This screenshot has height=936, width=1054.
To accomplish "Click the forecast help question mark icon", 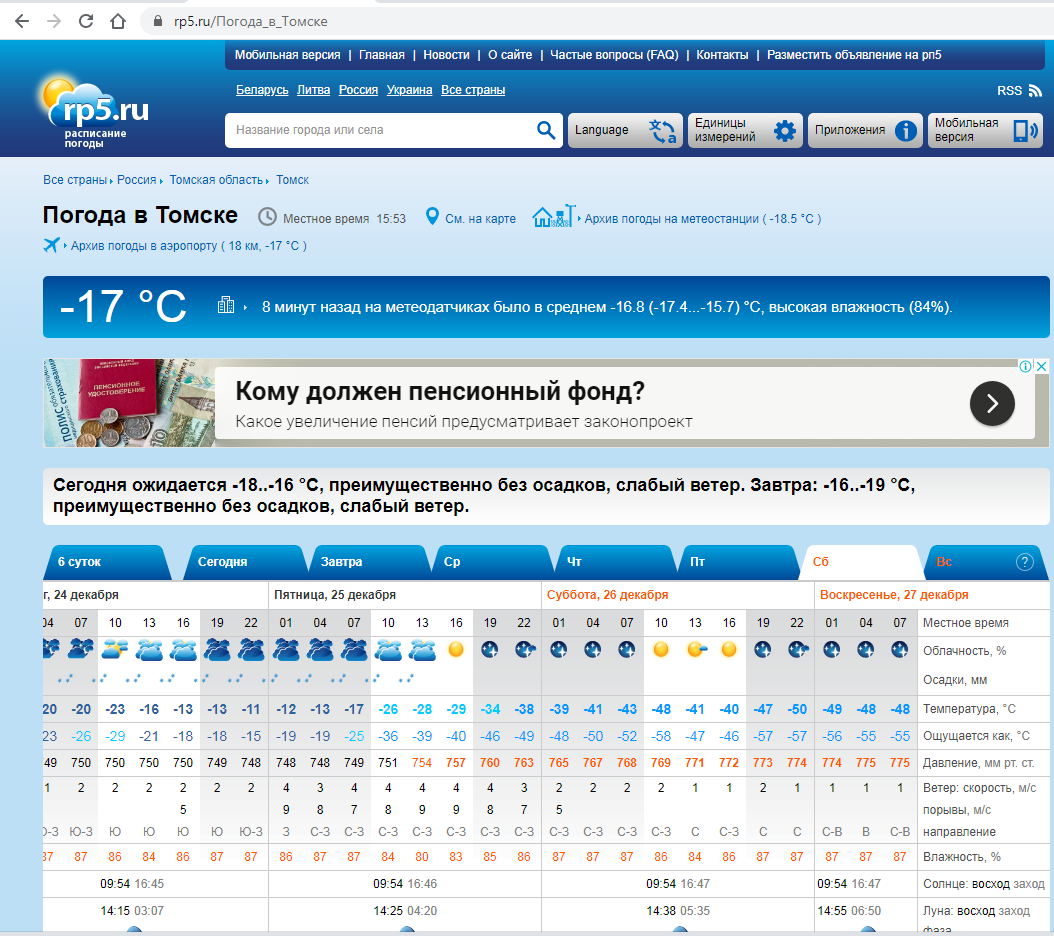I will (1024, 562).
